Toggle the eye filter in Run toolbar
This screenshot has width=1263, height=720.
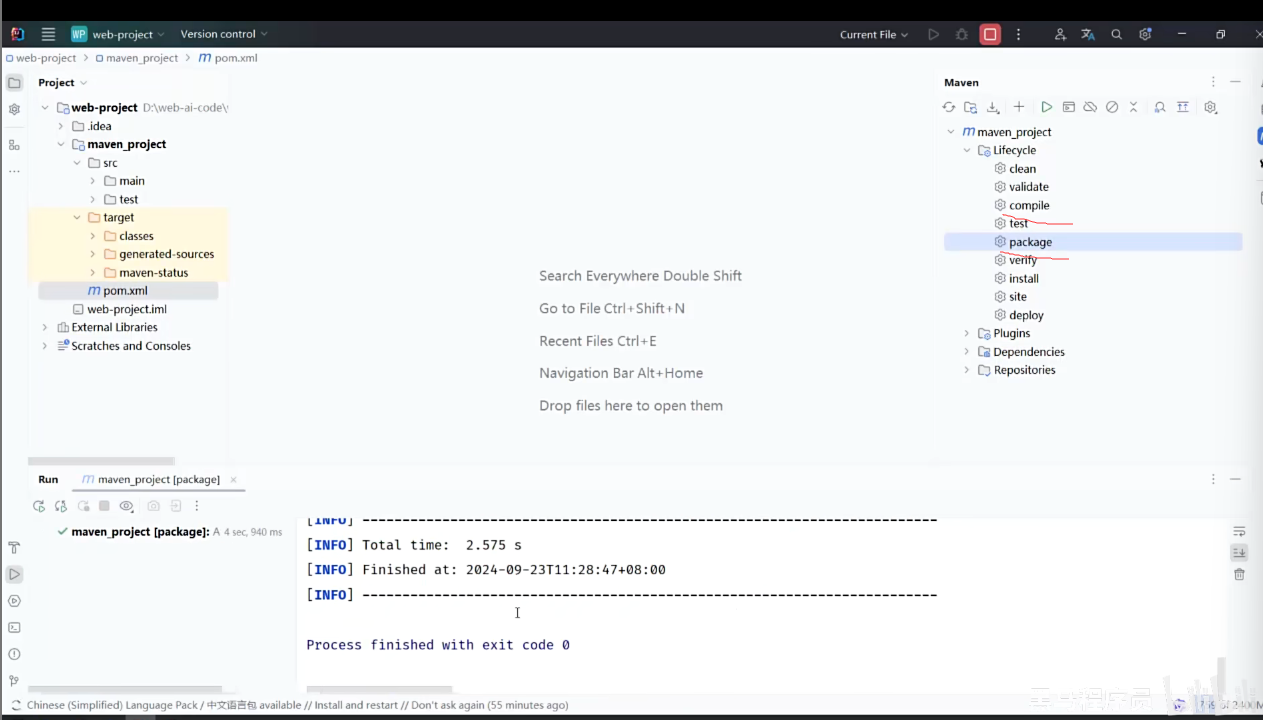(126, 506)
